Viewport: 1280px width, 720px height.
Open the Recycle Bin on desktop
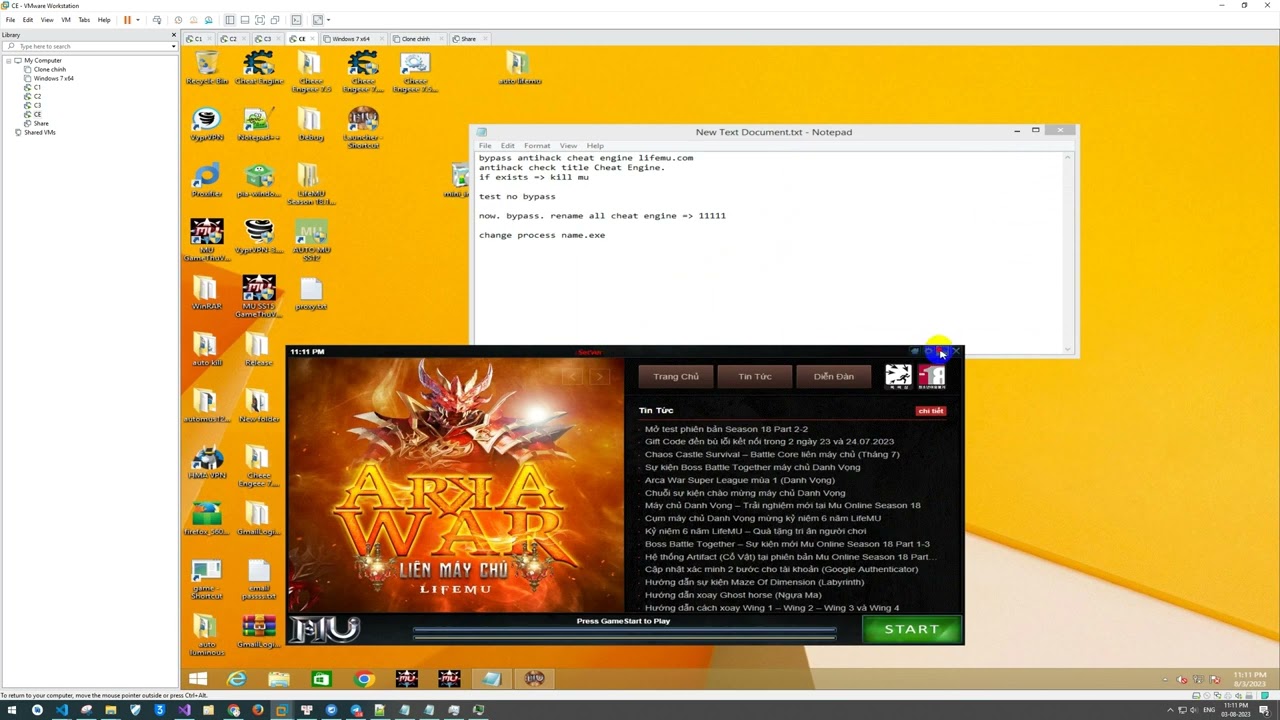click(207, 68)
